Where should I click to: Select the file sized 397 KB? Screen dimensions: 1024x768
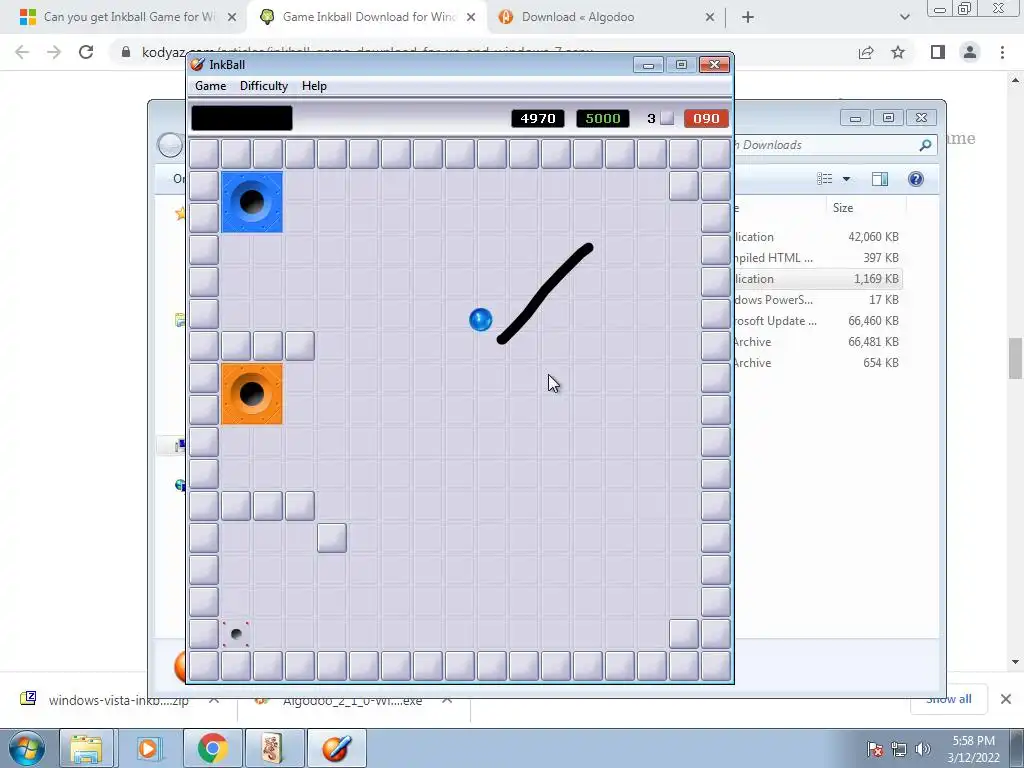click(x=818, y=258)
